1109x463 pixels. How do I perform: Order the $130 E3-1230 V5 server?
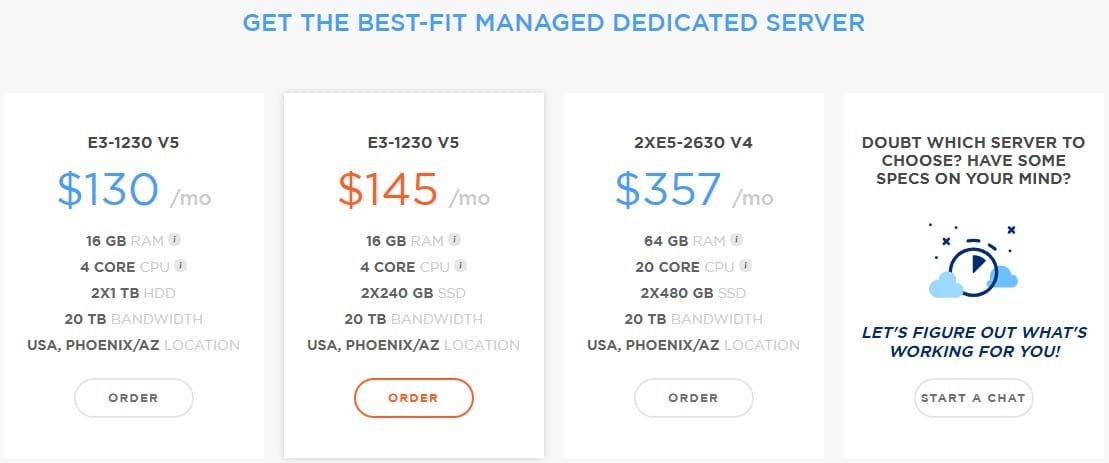click(134, 398)
